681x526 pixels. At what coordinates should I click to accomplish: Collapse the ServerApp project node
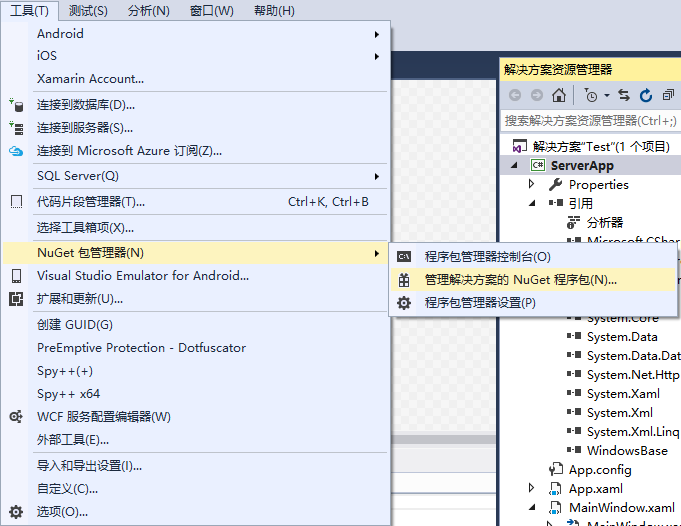point(515,165)
